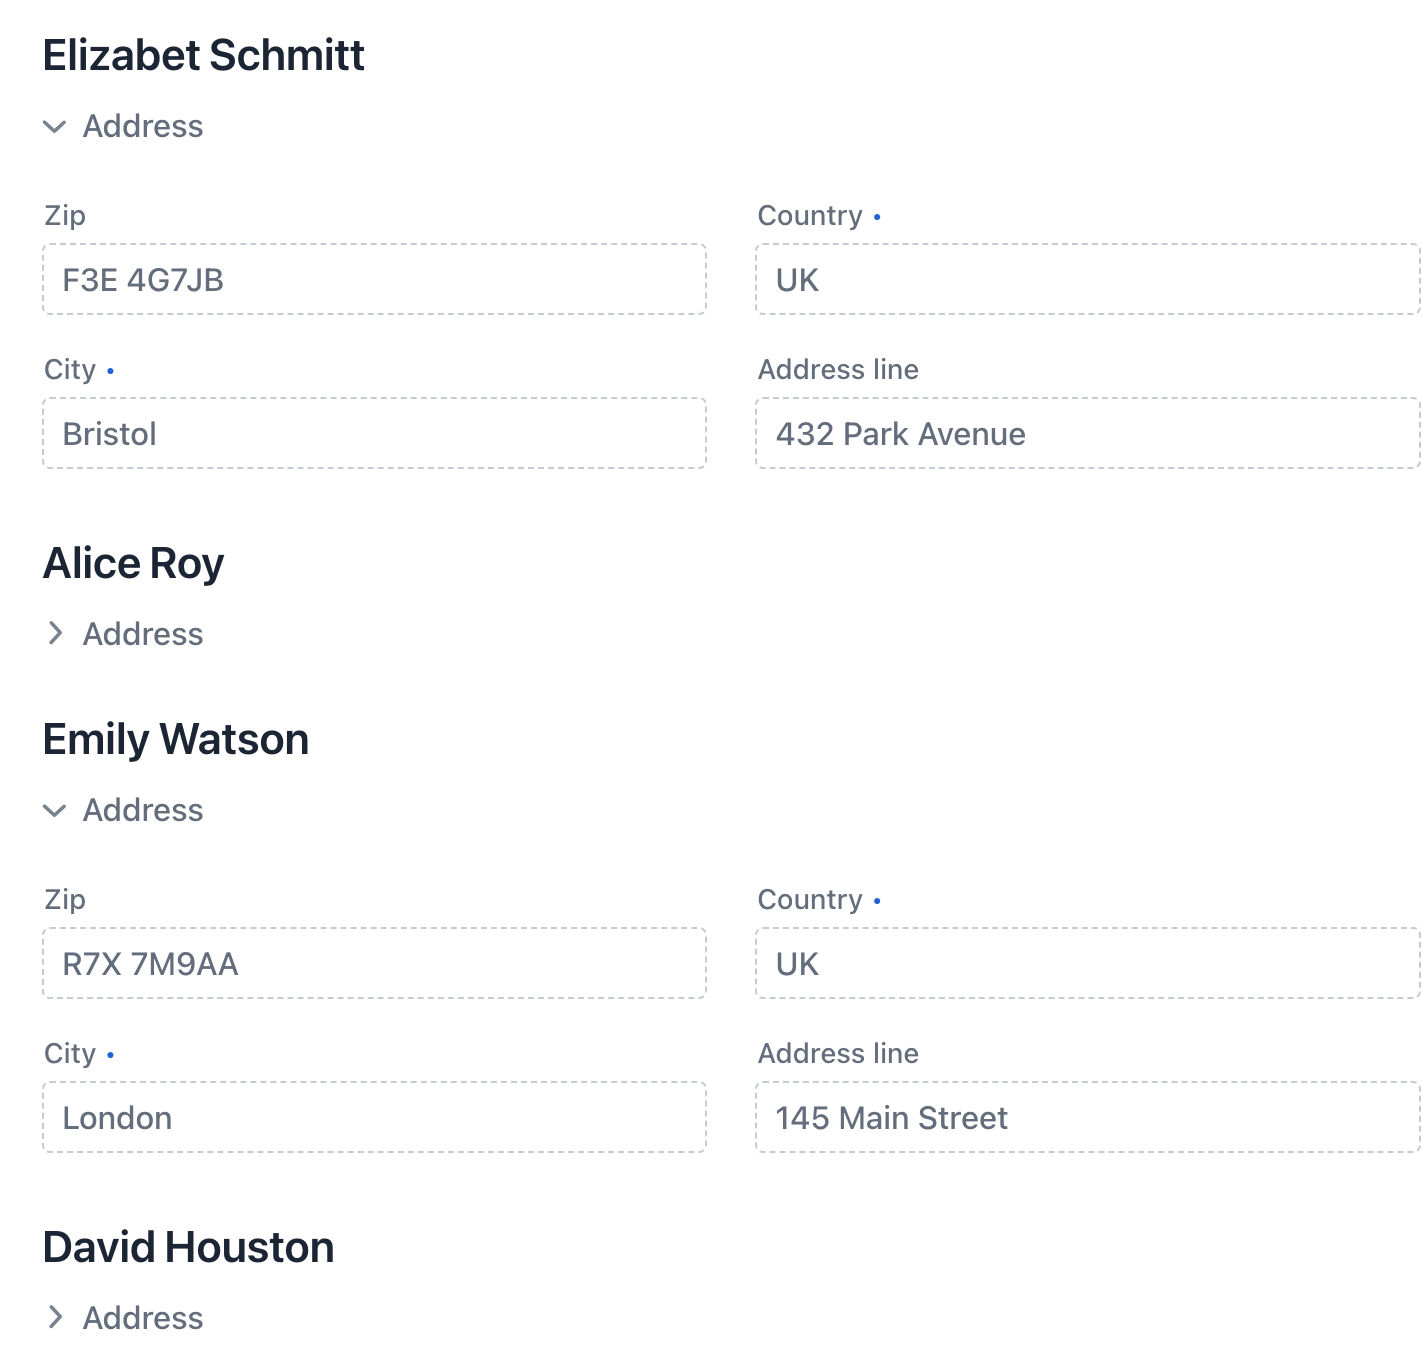The width and height of the screenshot is (1422, 1362).
Task: Click City field containing London
Action: click(374, 1118)
